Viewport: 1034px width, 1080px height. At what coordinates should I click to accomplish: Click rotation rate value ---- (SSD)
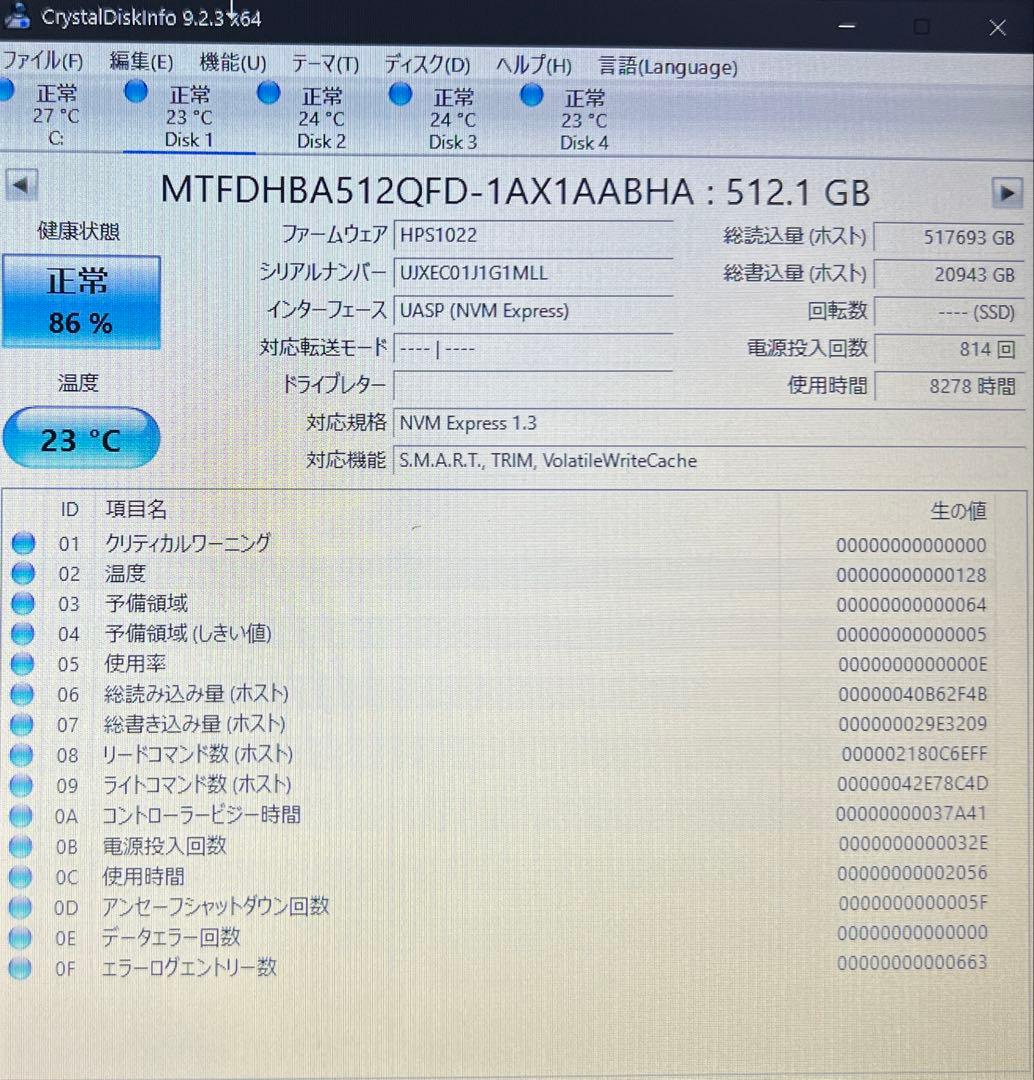pos(949,313)
